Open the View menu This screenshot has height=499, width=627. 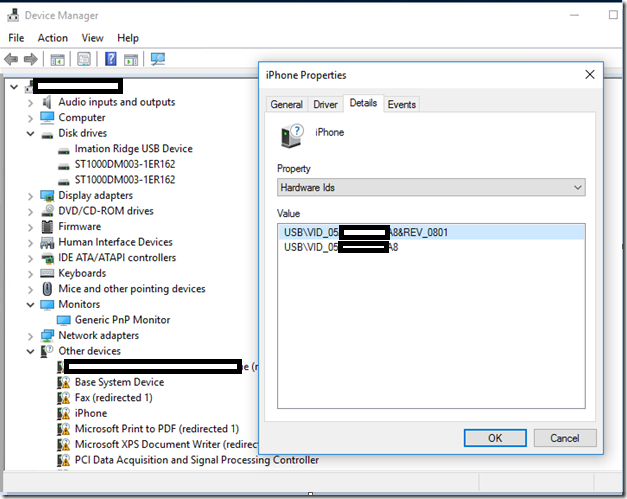(92, 38)
